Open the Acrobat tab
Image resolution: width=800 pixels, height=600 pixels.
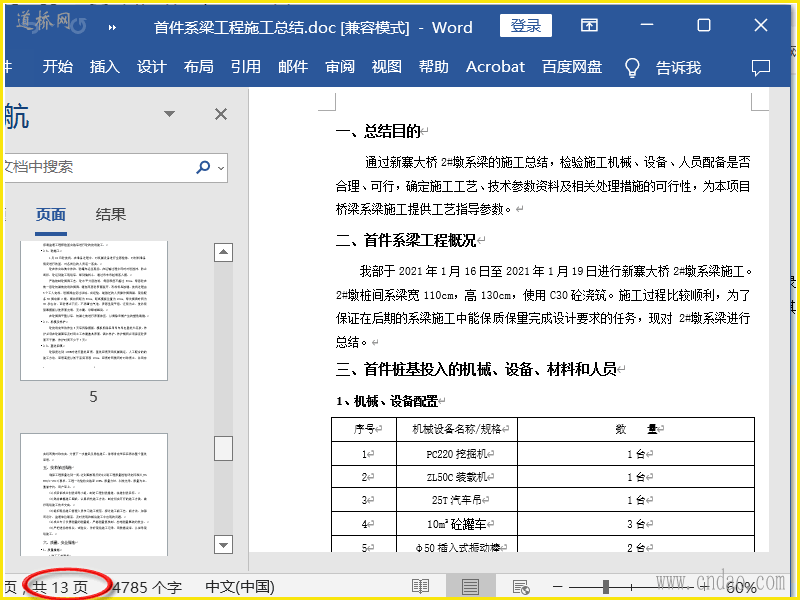click(495, 67)
